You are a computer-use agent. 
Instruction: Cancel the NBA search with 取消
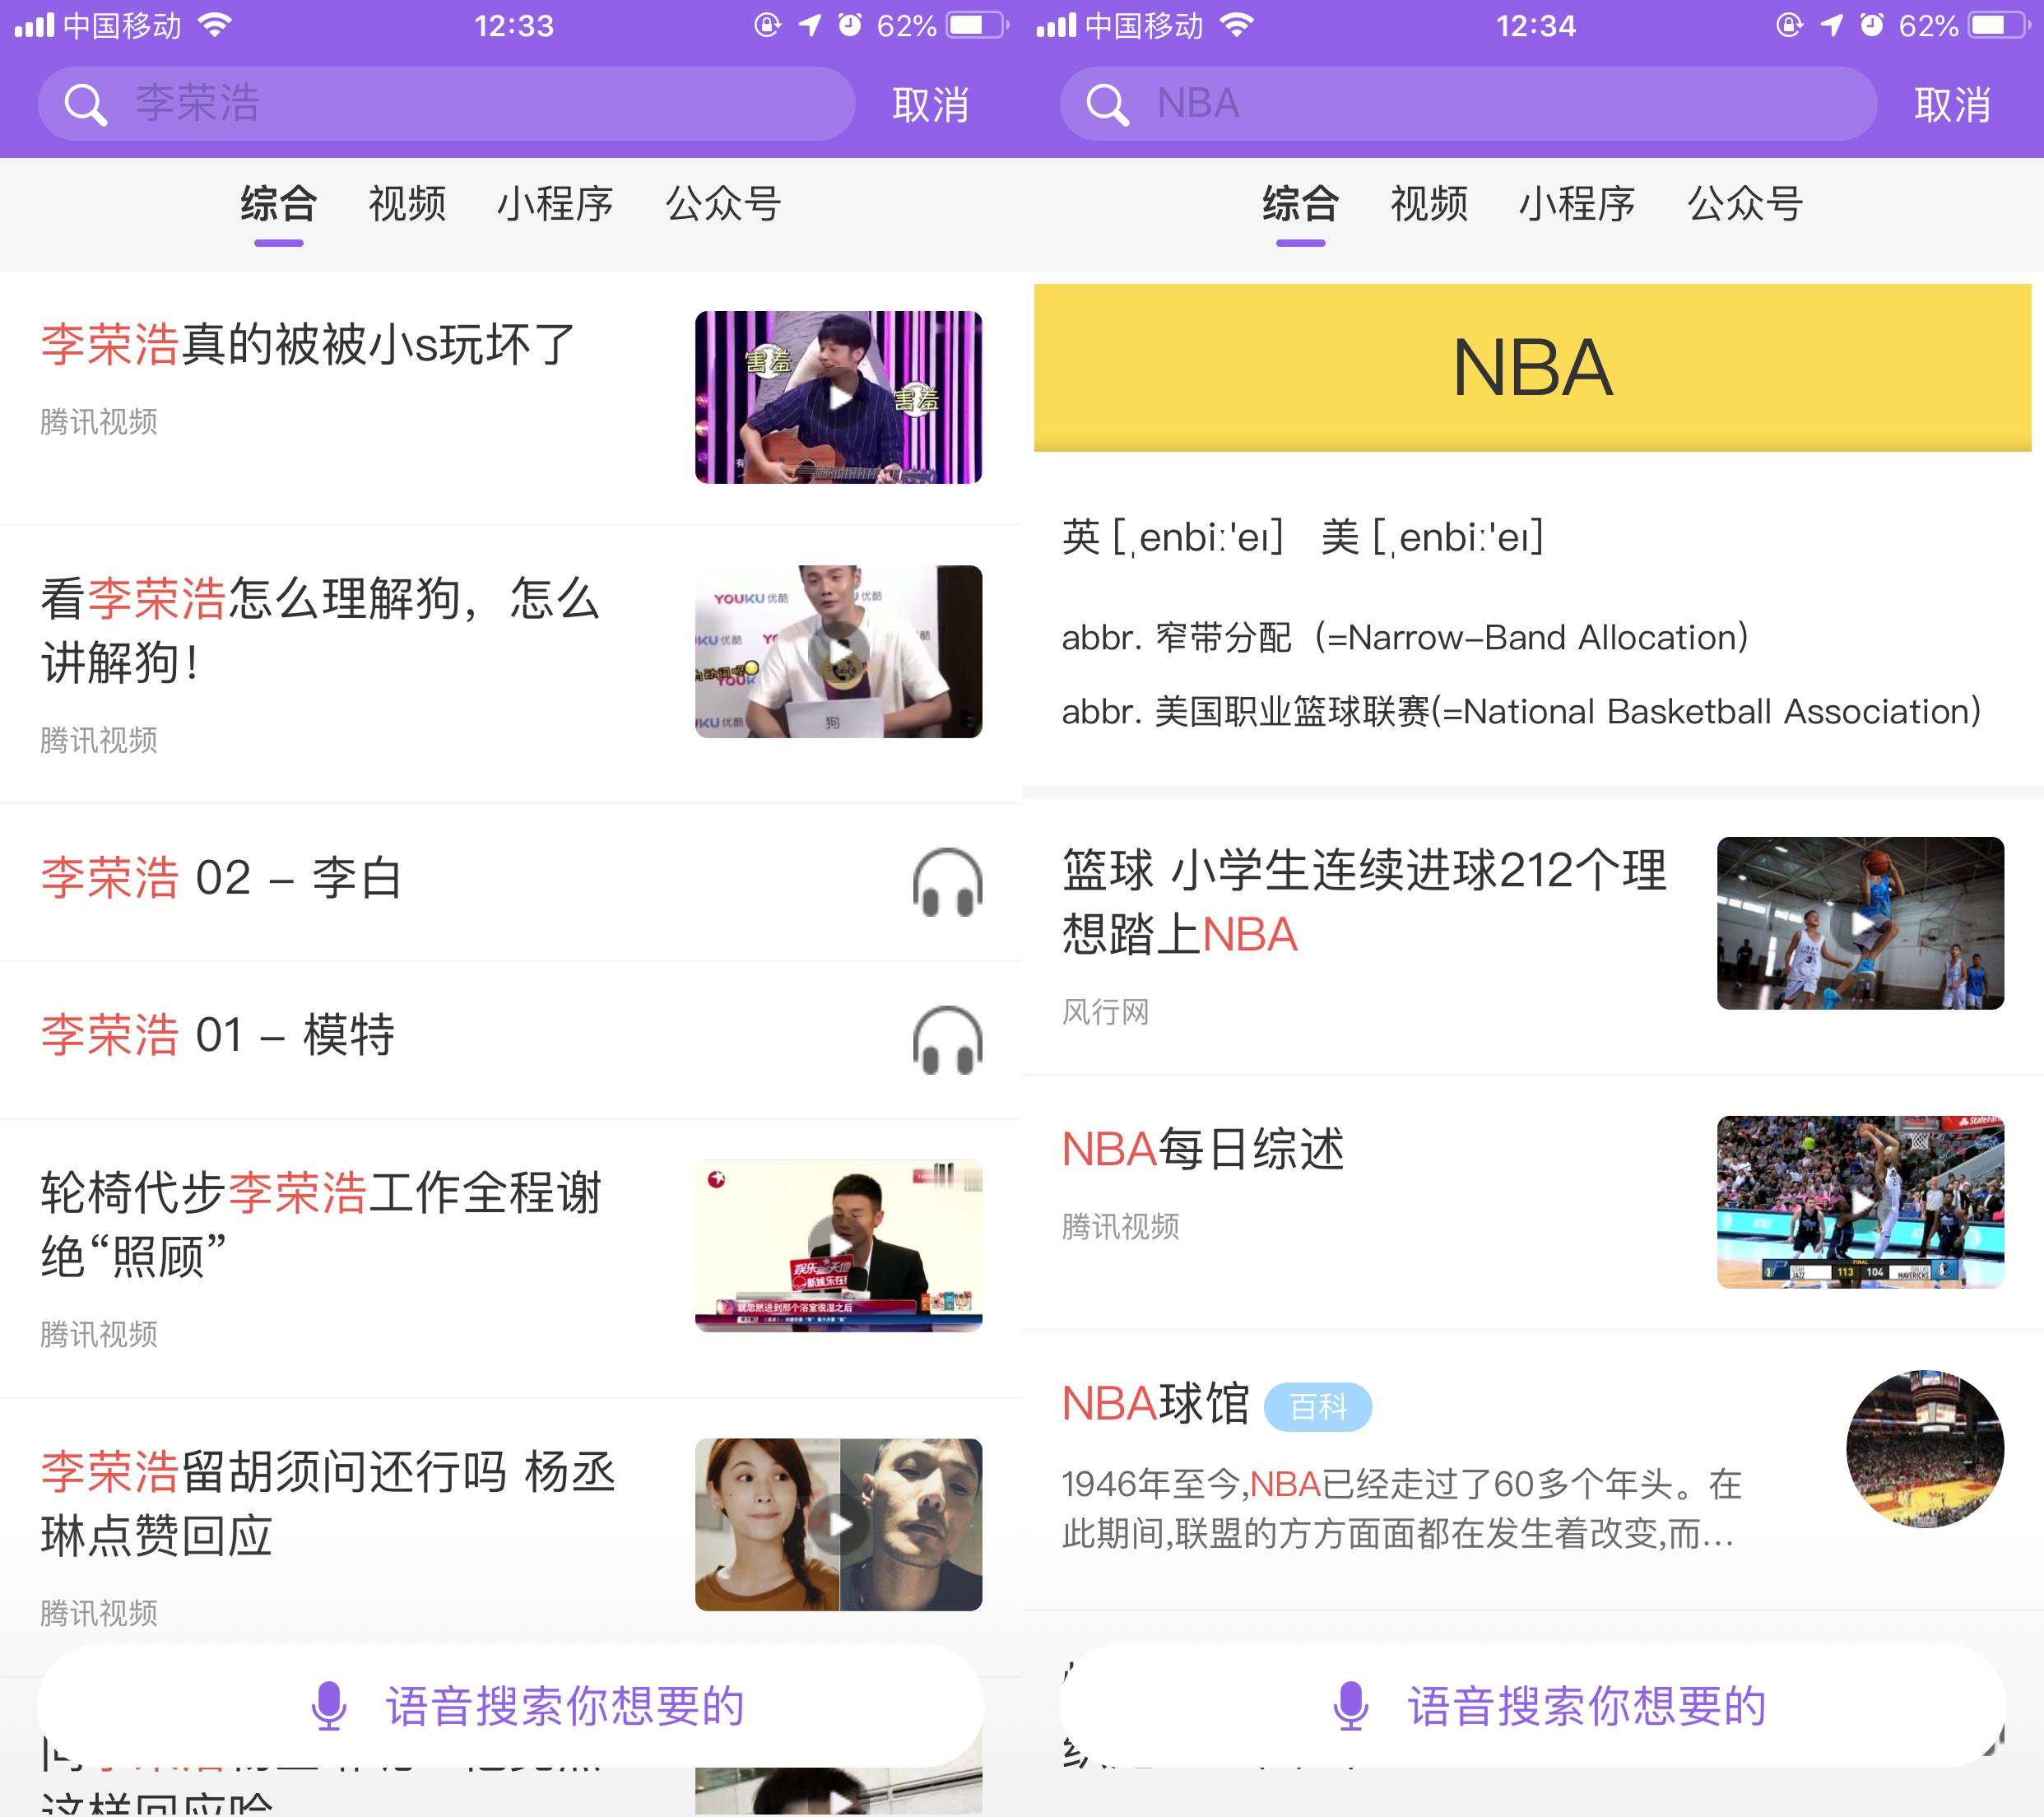click(x=1952, y=104)
